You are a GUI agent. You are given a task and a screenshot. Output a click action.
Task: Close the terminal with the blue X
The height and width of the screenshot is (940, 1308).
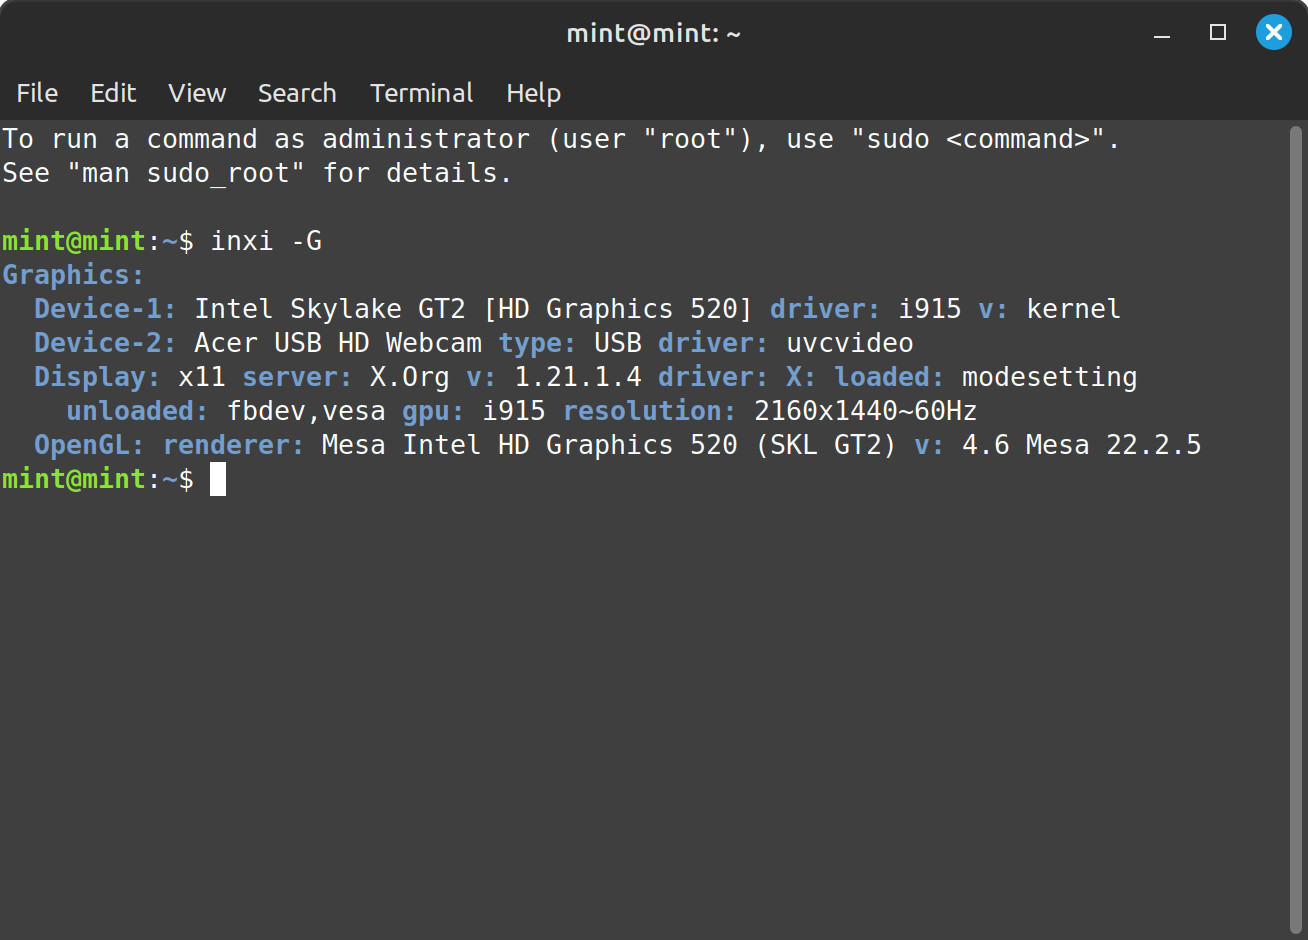point(1274,32)
